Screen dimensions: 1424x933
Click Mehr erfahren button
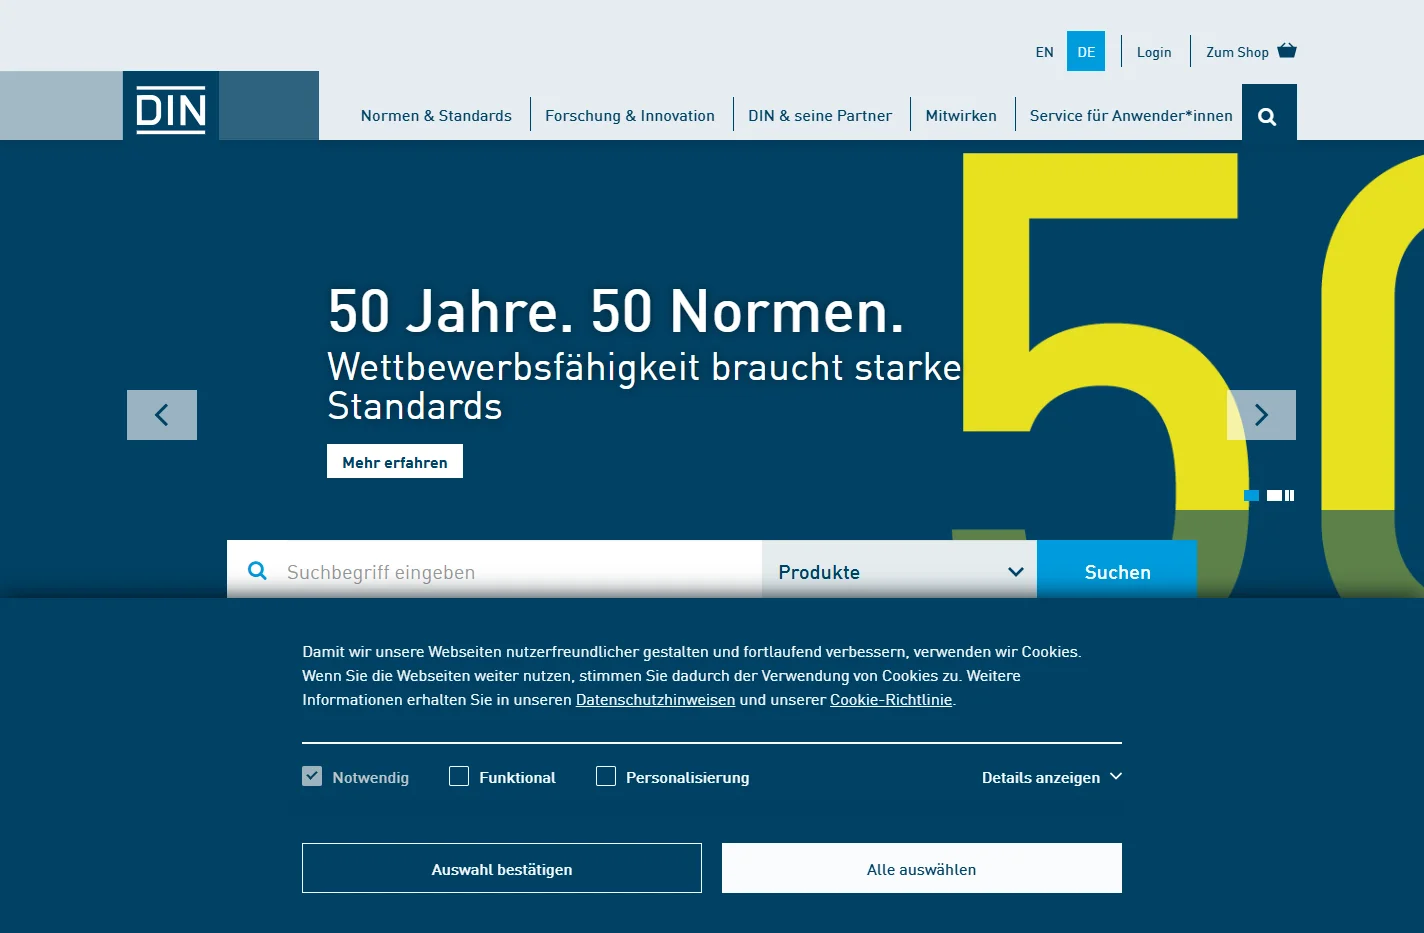[395, 461]
